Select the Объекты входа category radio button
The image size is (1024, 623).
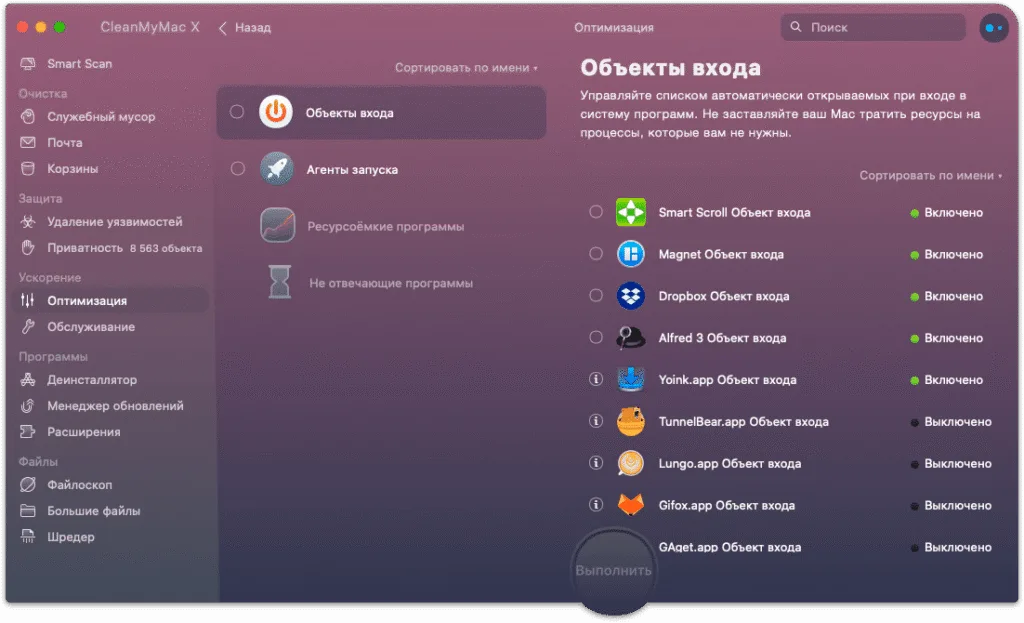(x=237, y=112)
